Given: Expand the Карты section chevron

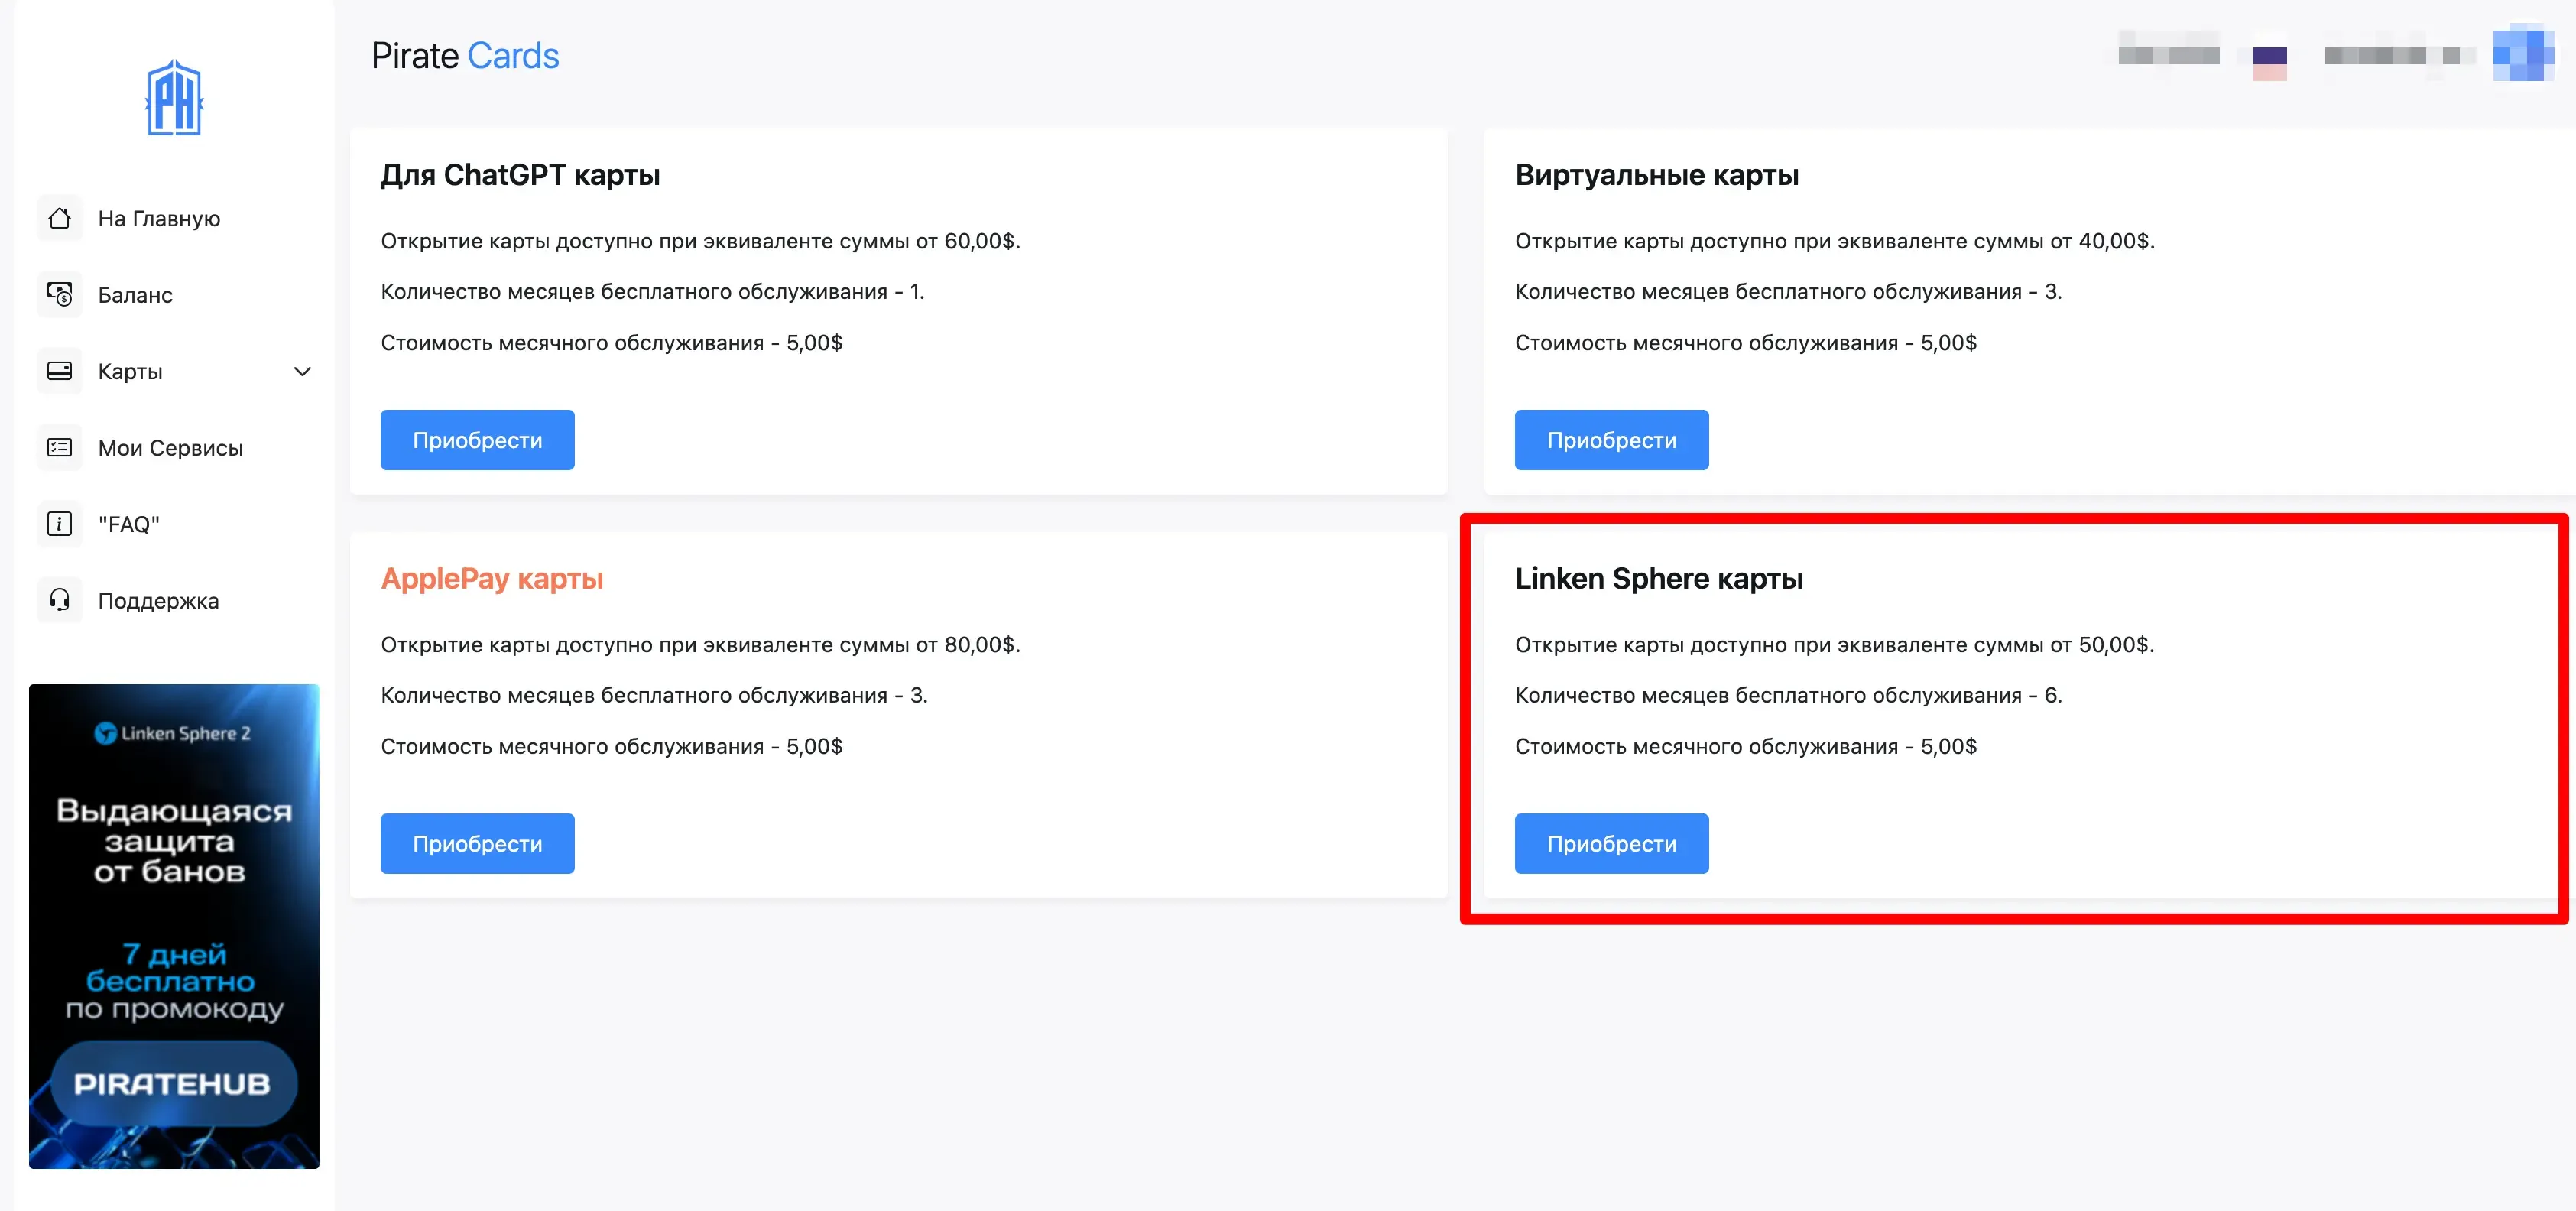Looking at the screenshot, I should tap(302, 371).
